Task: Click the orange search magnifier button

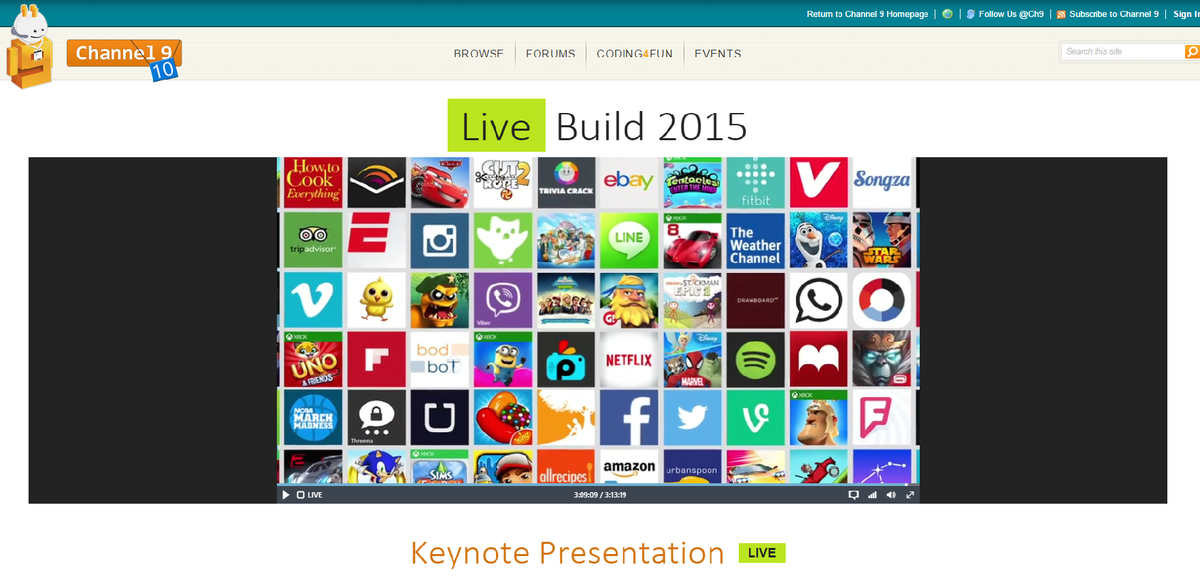Action: (1192, 52)
